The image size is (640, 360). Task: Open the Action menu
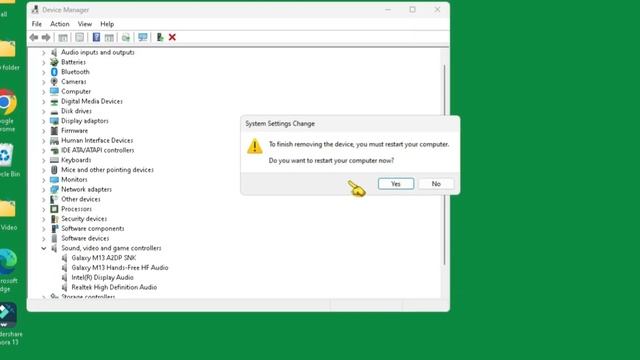click(x=60, y=24)
